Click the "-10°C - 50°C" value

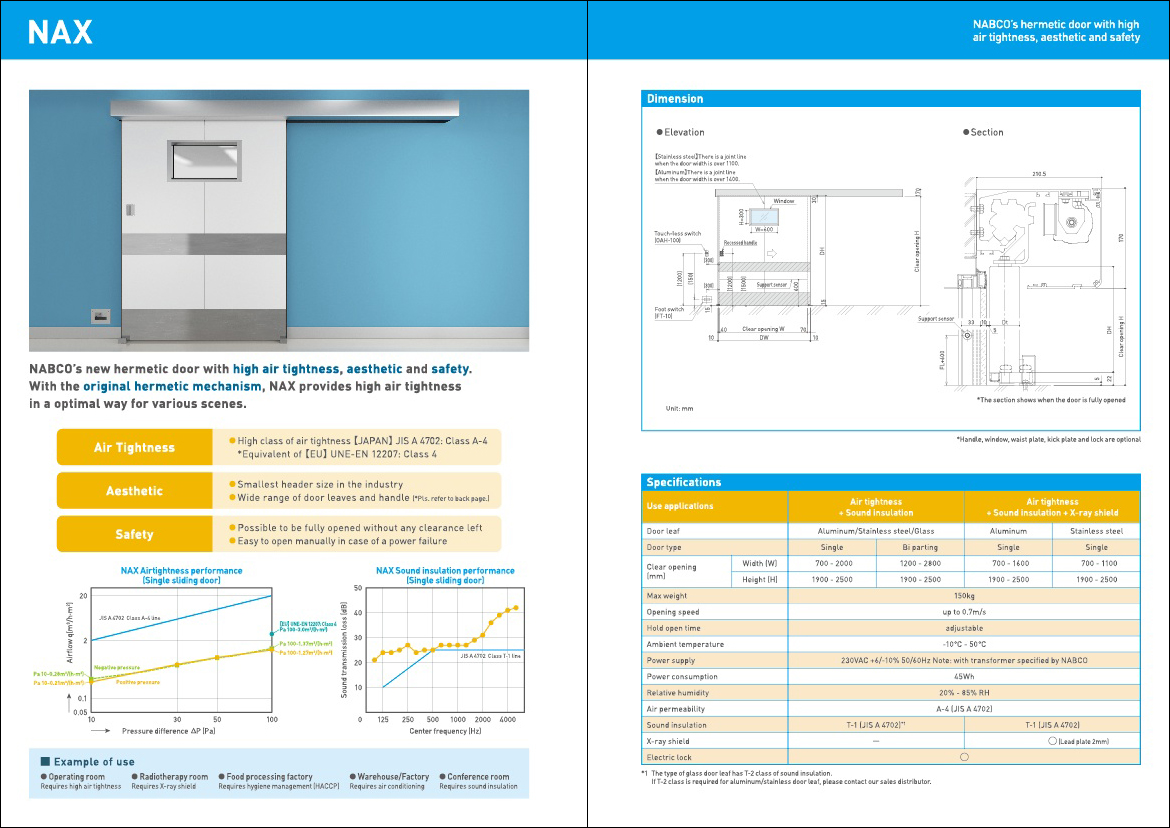(964, 644)
